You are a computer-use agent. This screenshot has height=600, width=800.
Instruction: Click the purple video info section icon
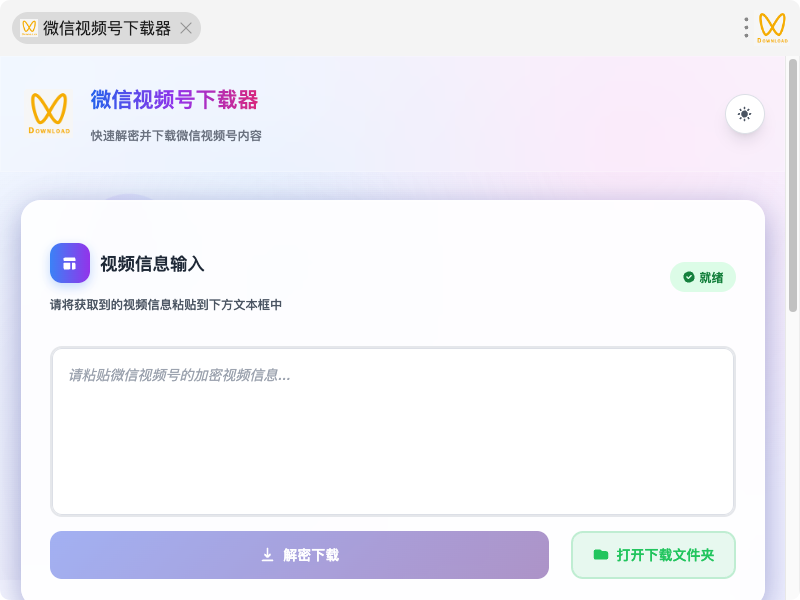pyautogui.click(x=70, y=263)
